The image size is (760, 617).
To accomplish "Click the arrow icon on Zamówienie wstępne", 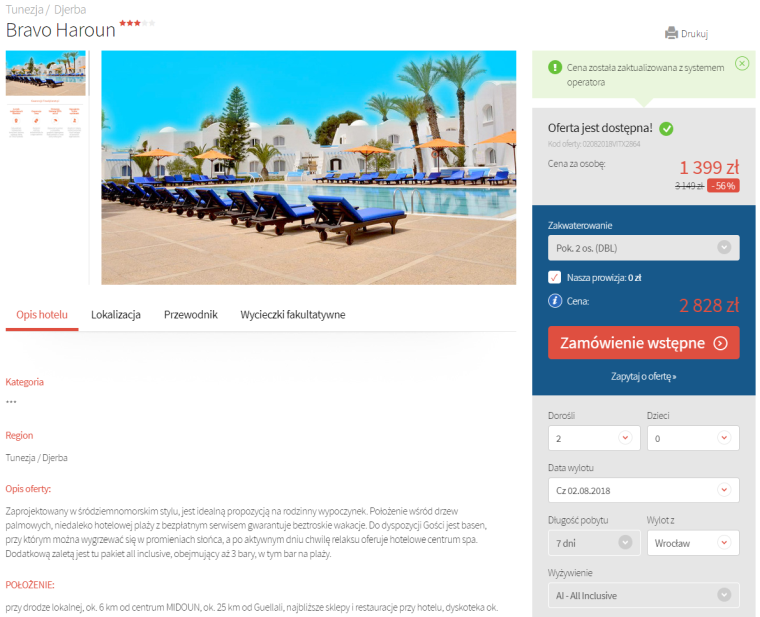I will 720,343.
